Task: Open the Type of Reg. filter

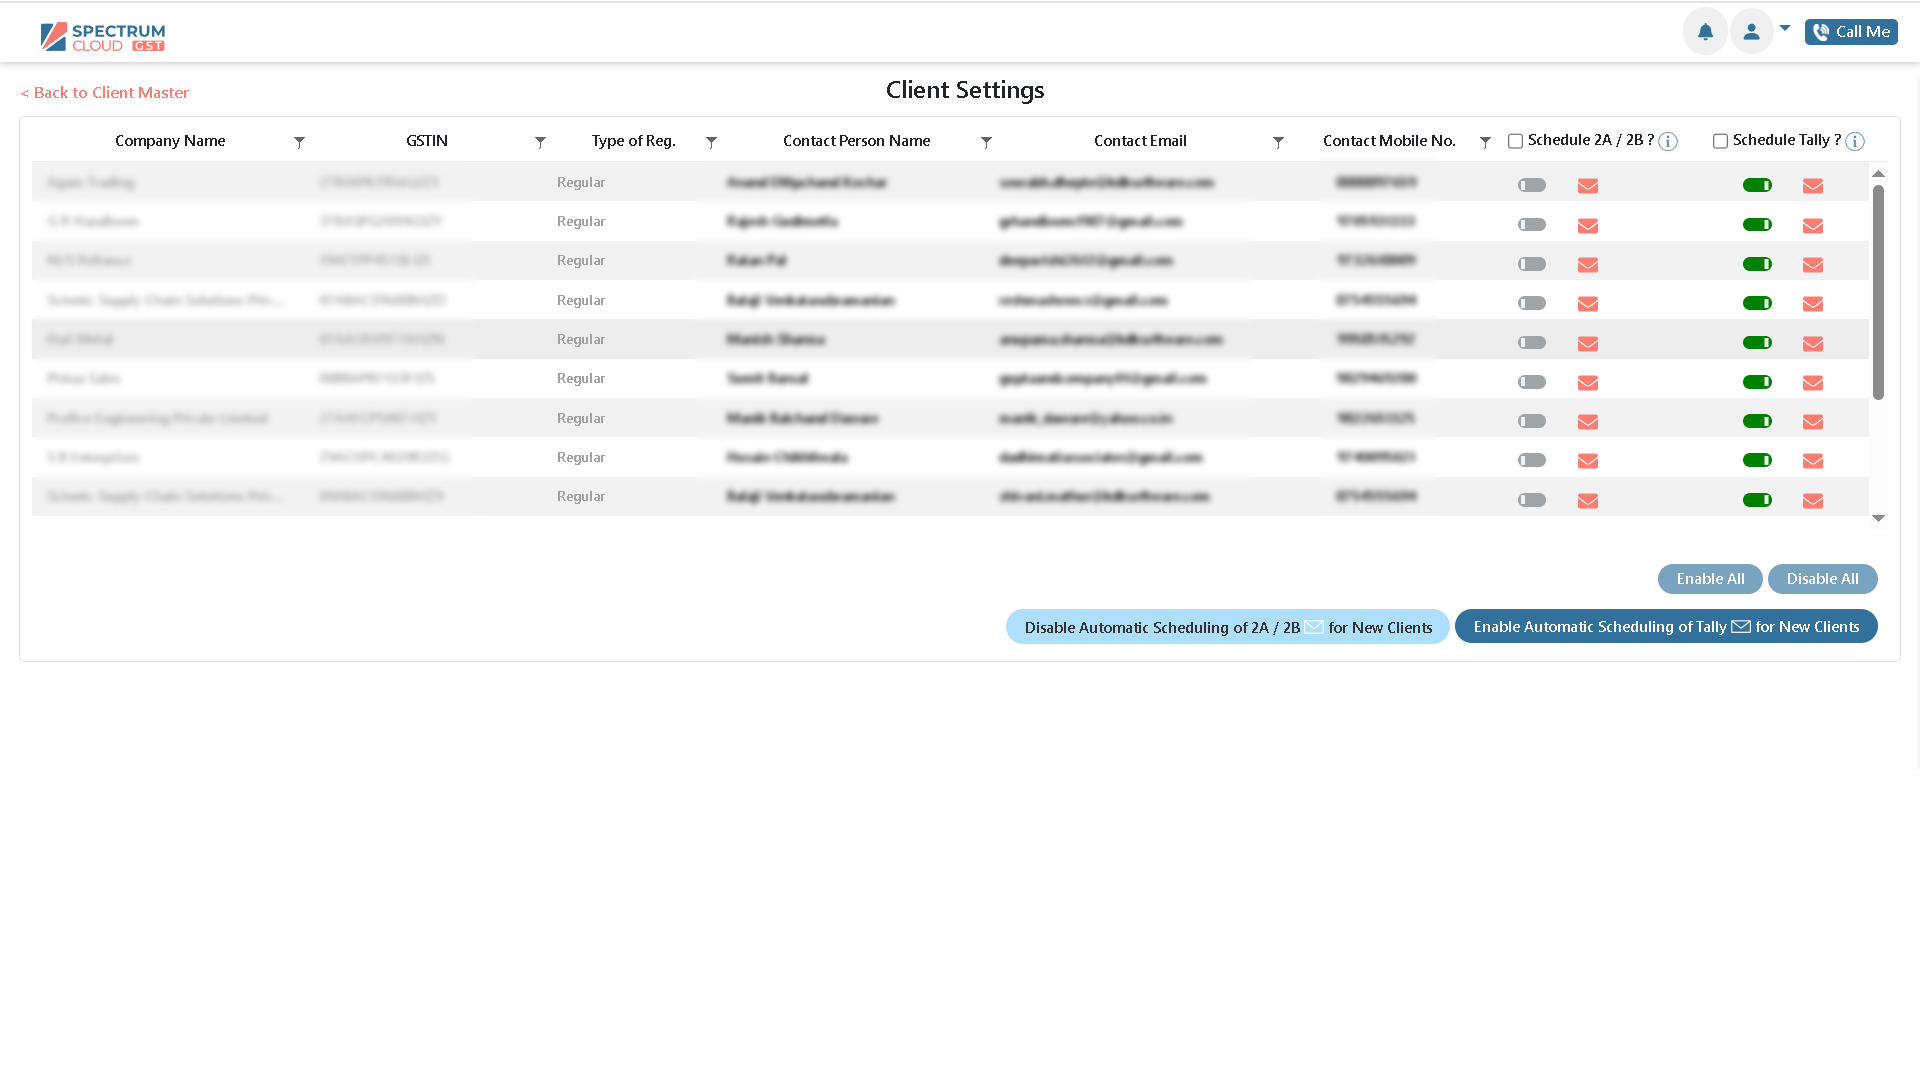Action: click(711, 142)
